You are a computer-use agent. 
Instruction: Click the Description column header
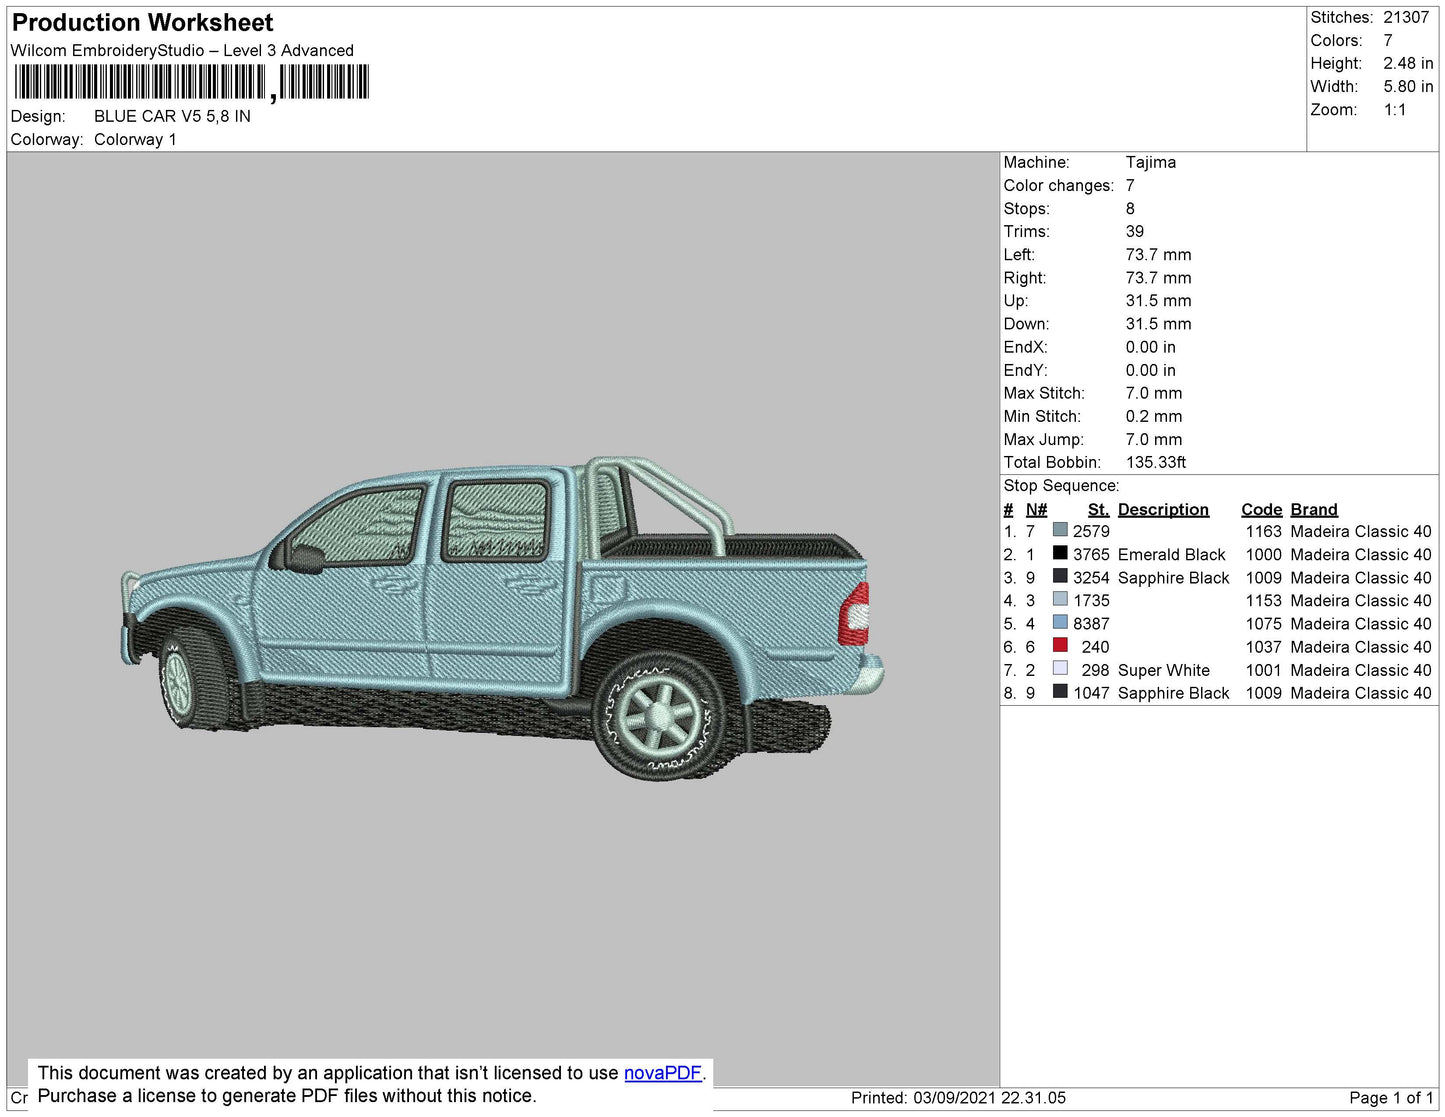(1163, 509)
